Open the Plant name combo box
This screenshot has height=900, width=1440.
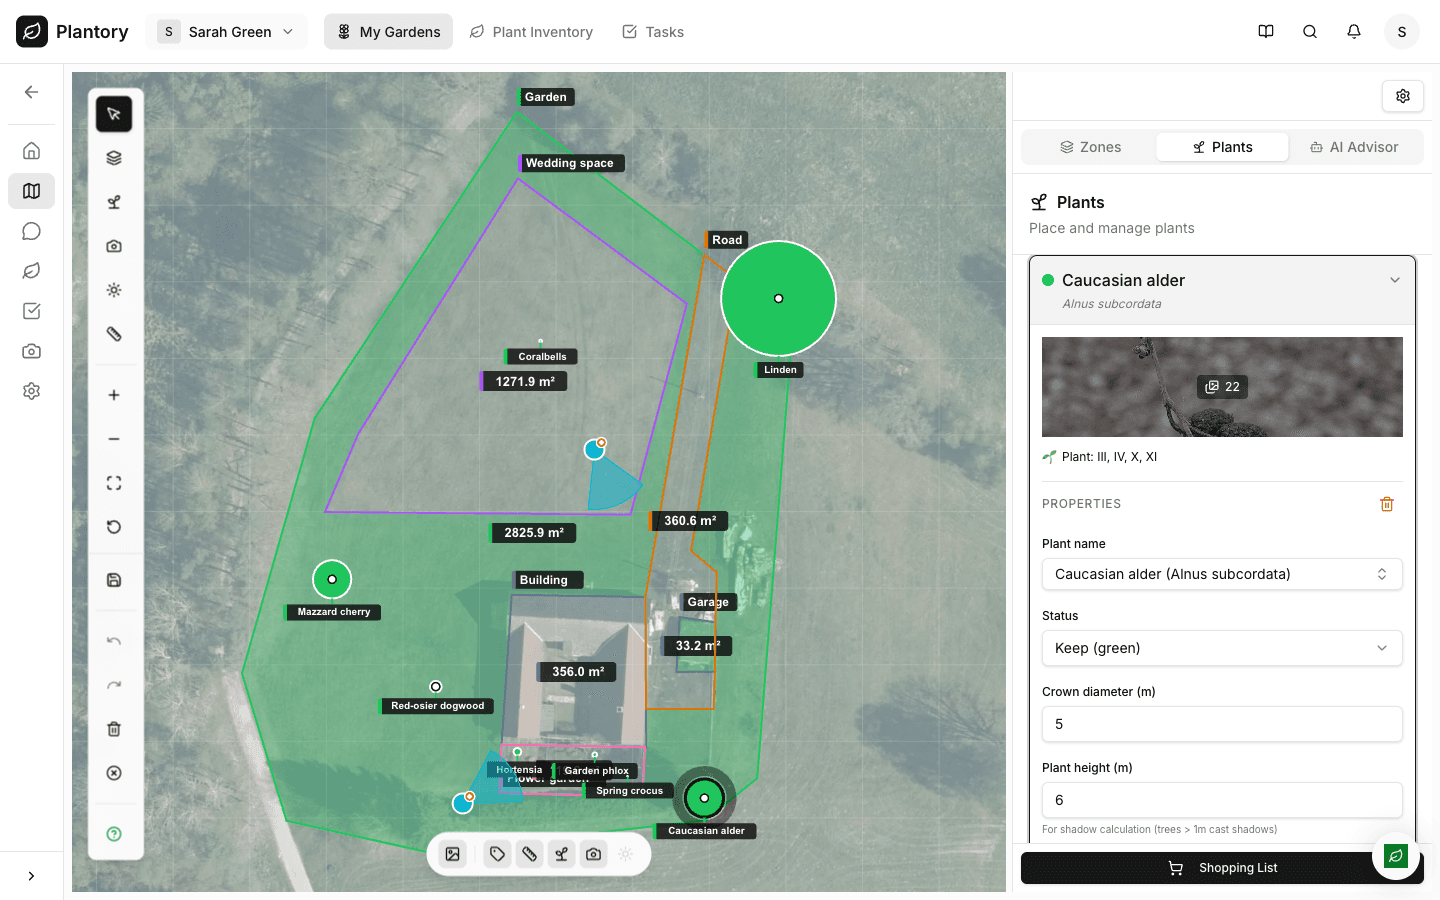coord(1221,574)
